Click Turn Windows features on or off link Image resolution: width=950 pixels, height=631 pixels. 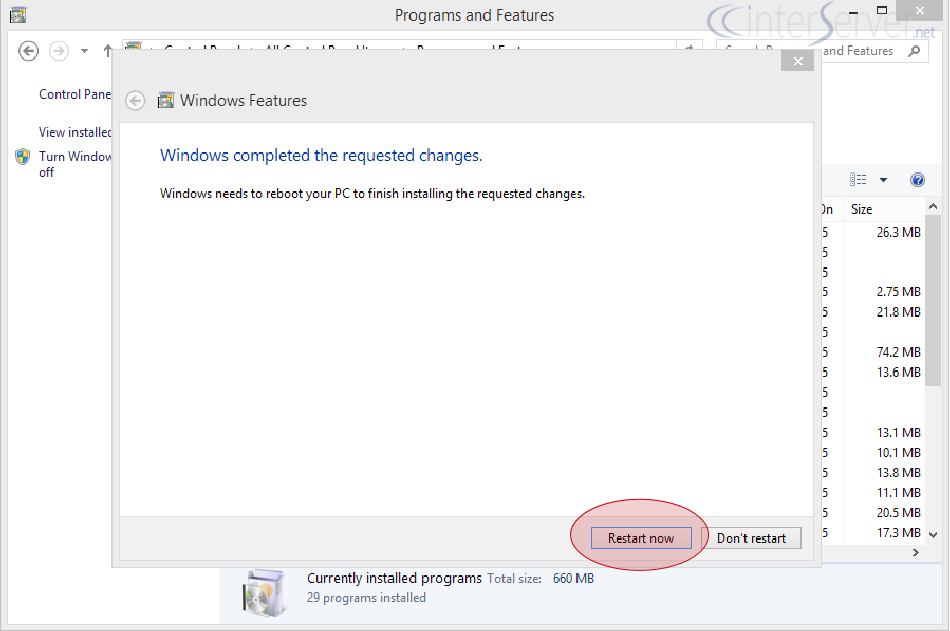coord(75,164)
